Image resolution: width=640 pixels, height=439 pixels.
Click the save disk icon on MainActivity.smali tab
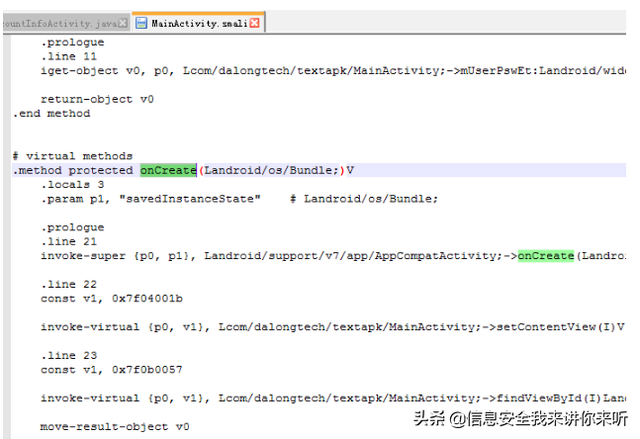(141, 23)
